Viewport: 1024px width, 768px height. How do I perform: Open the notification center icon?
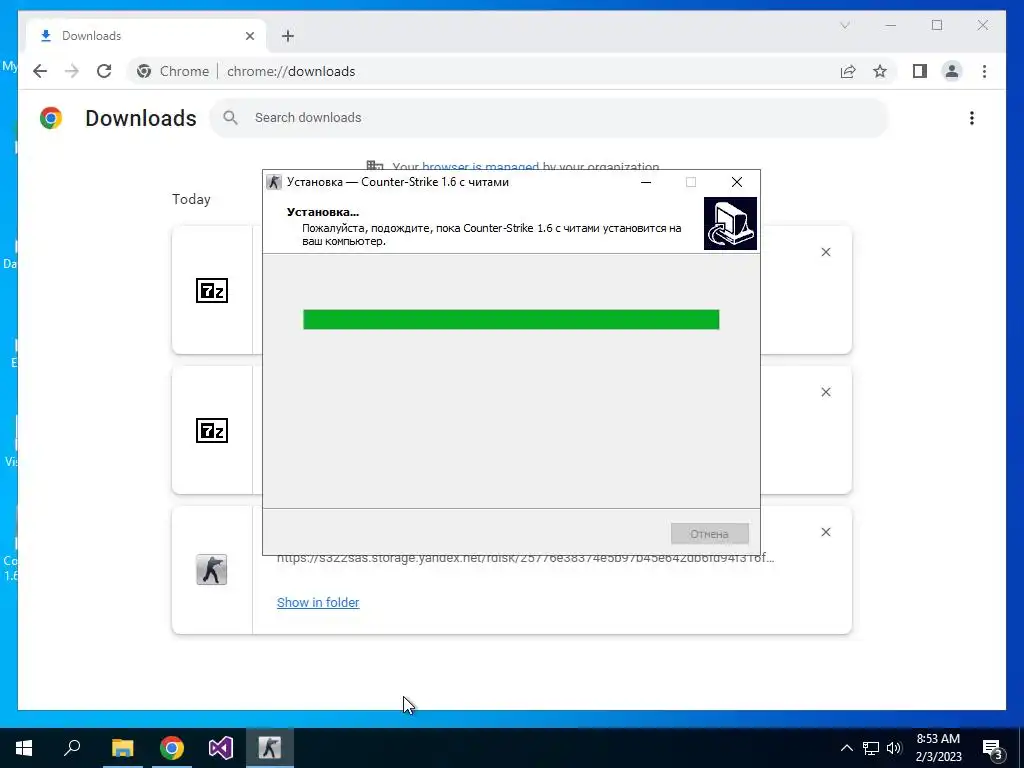coord(993,748)
